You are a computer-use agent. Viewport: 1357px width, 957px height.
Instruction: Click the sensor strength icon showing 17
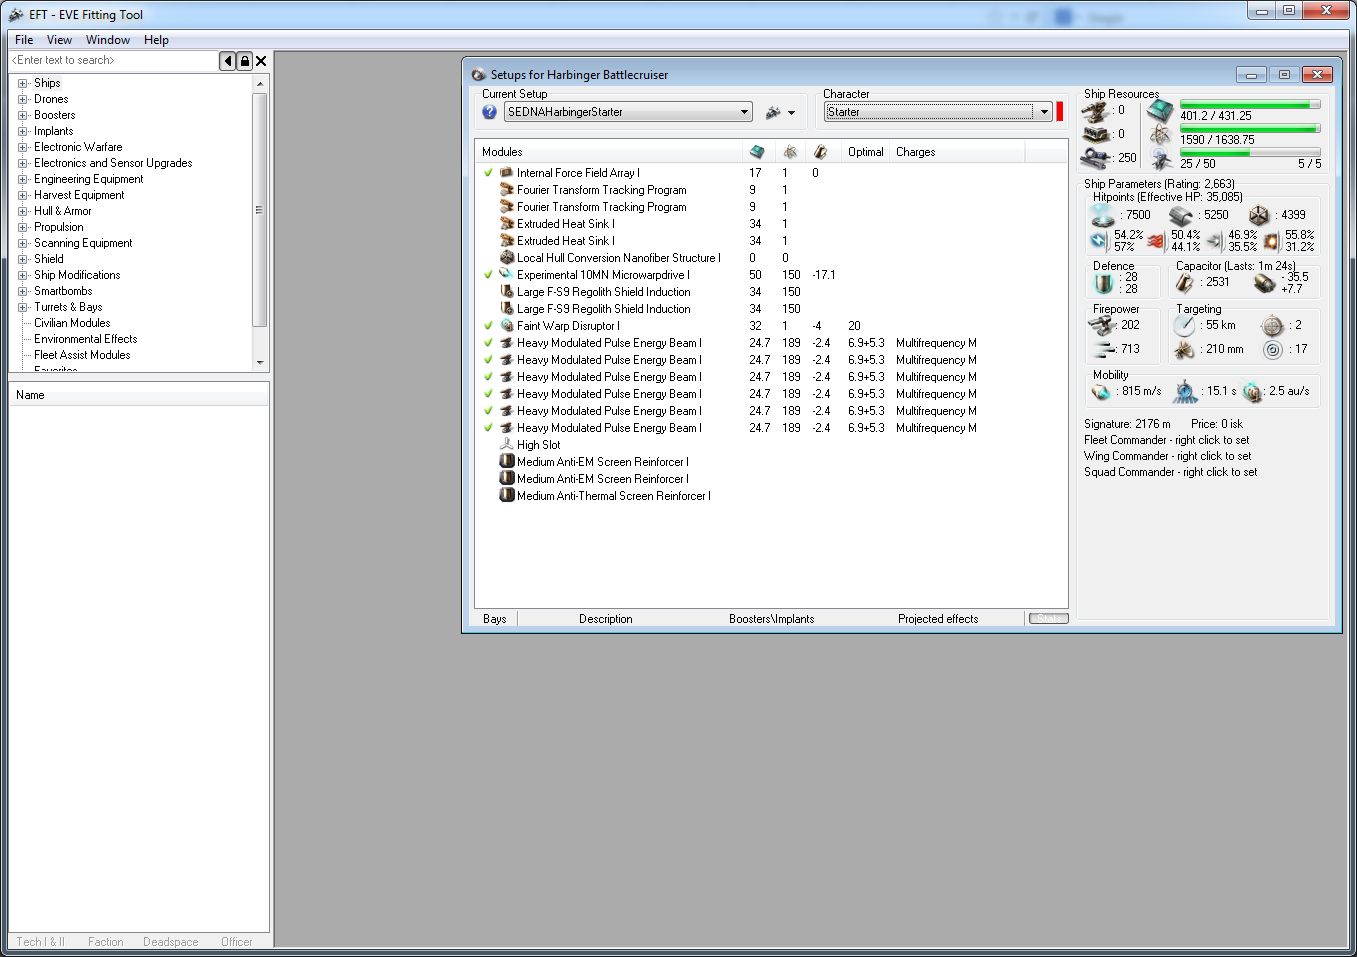(x=1272, y=350)
